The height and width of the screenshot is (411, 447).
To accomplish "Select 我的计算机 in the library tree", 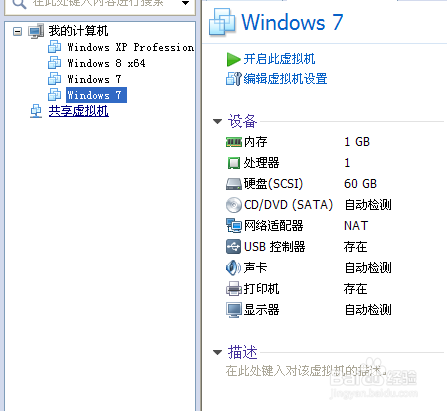I will tap(78, 31).
